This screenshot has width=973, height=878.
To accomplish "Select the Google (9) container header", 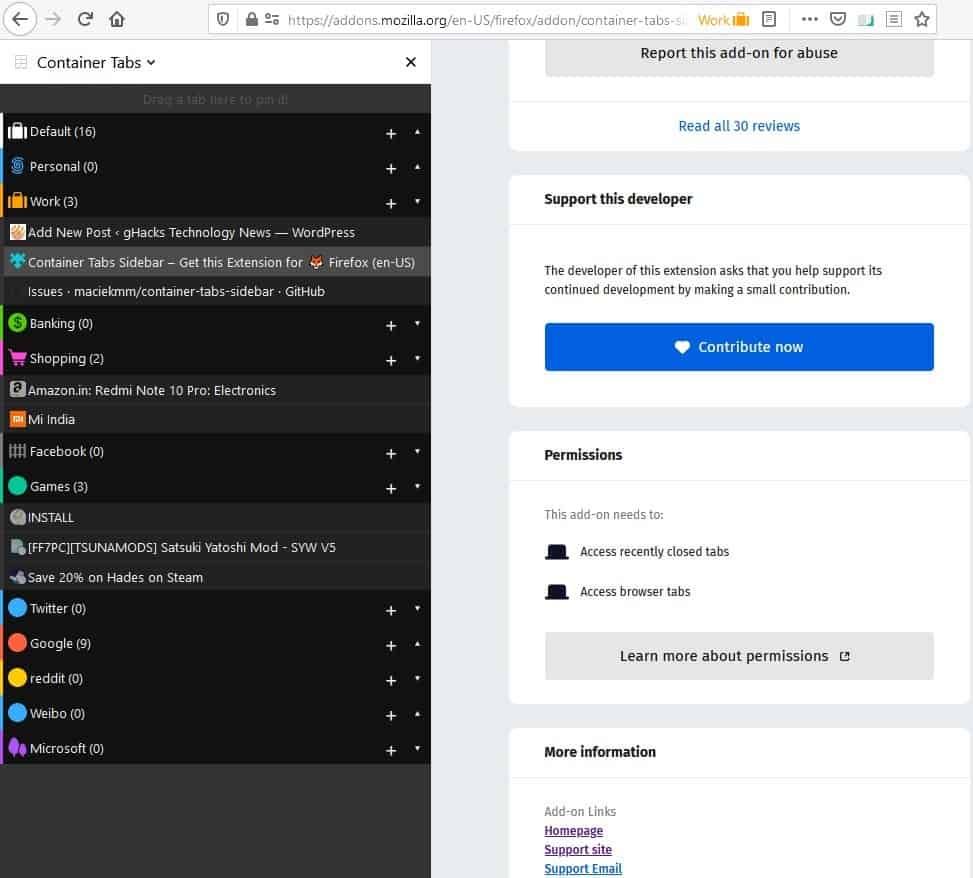I will (x=215, y=643).
